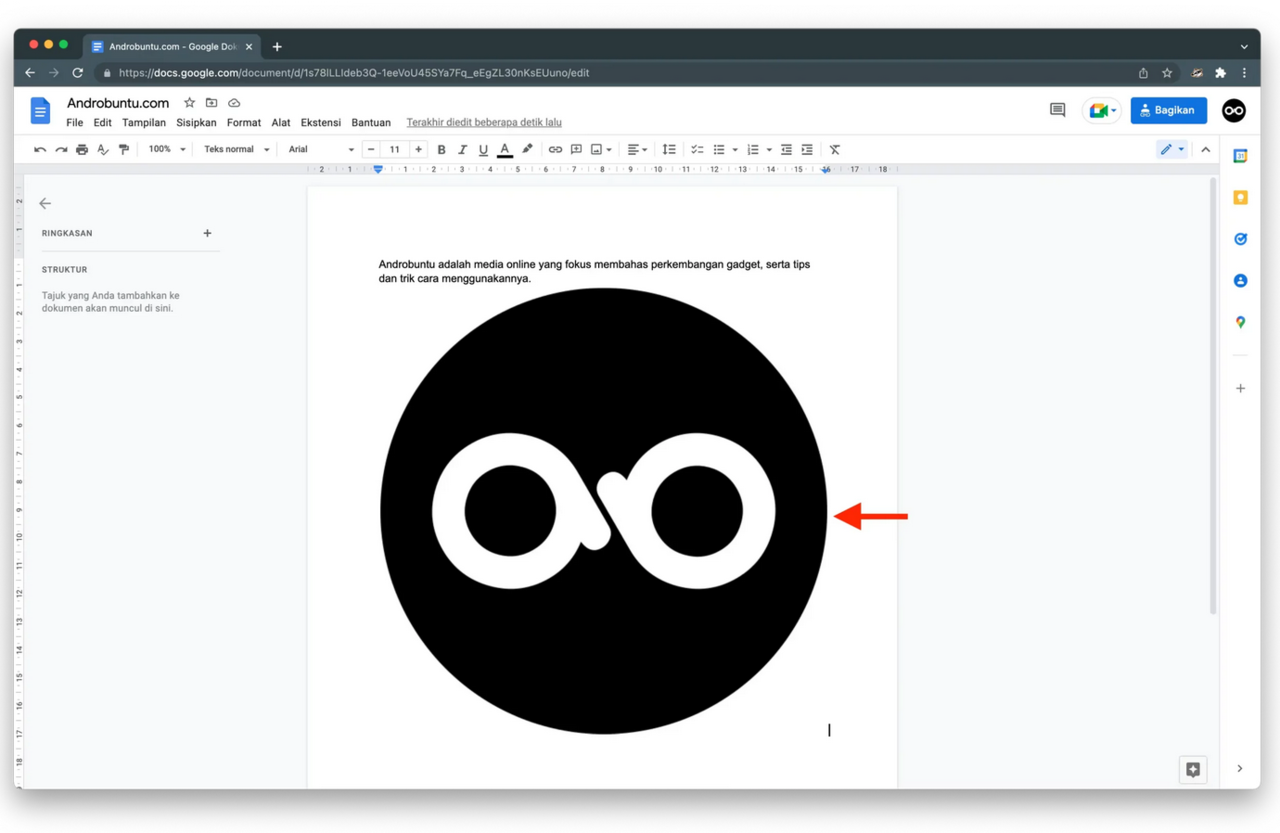Open the File menu
Screen dimensions: 1280x833
(x=75, y=123)
